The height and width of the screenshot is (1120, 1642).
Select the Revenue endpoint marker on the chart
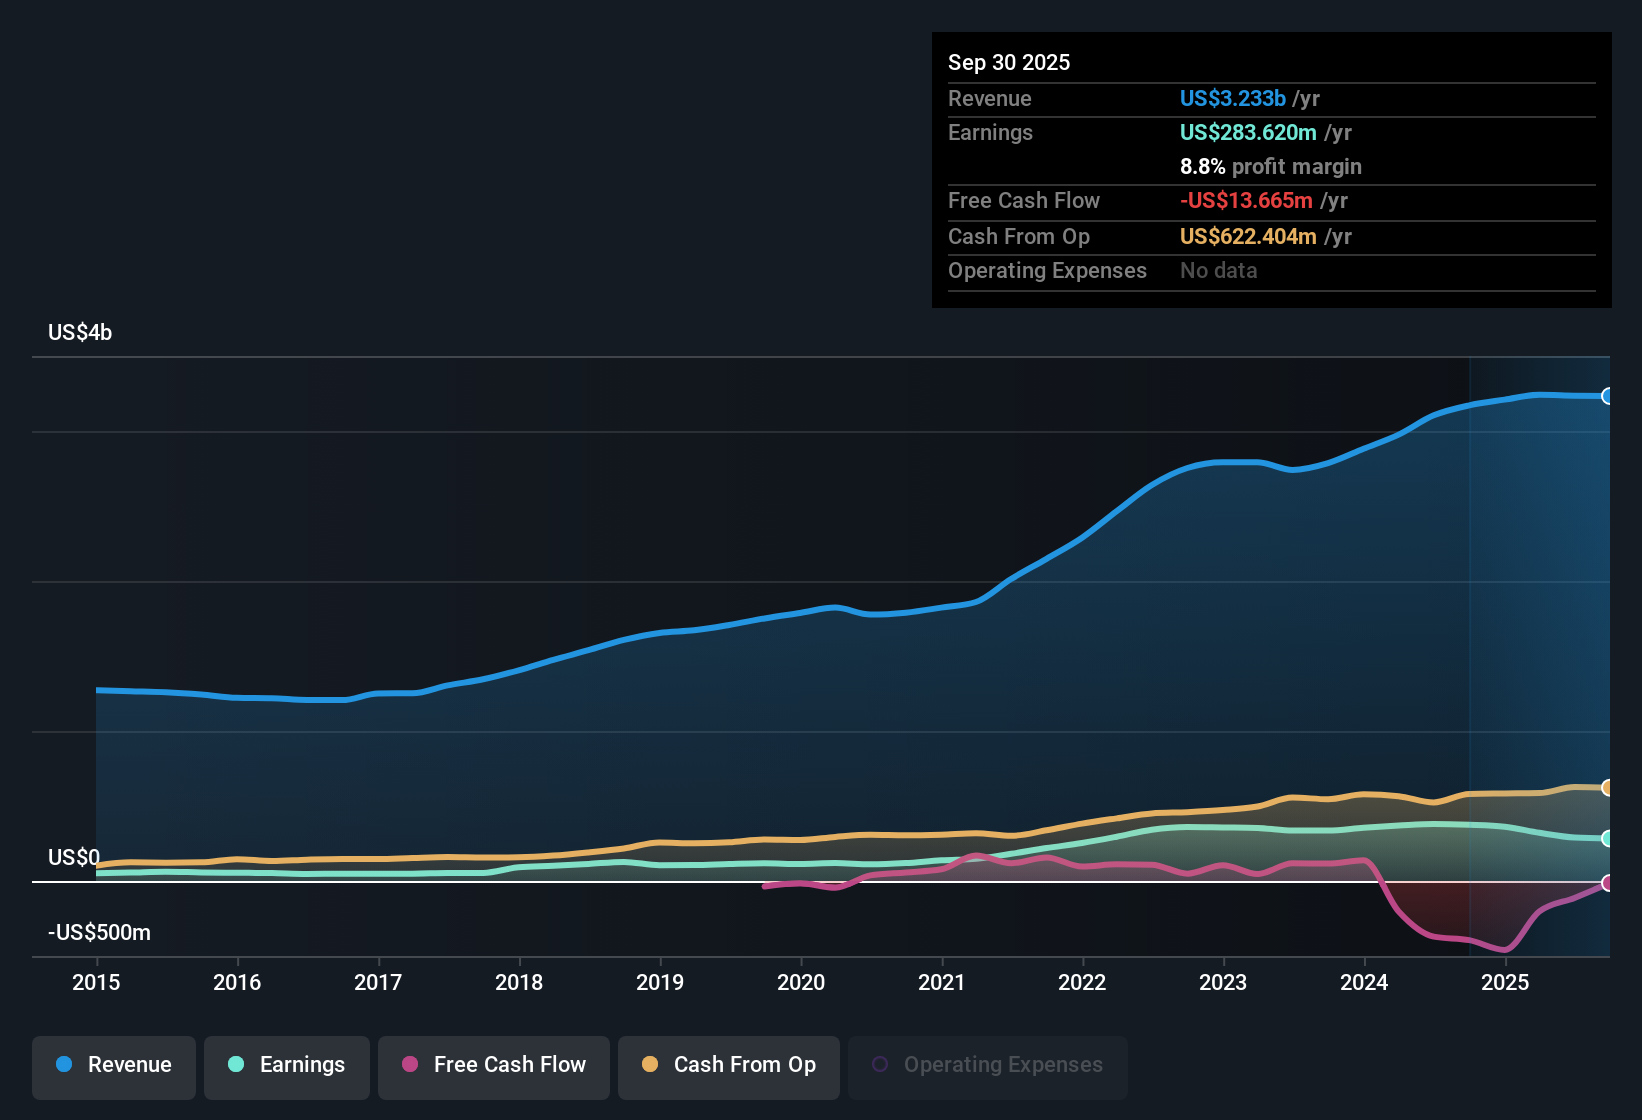pos(1607,395)
